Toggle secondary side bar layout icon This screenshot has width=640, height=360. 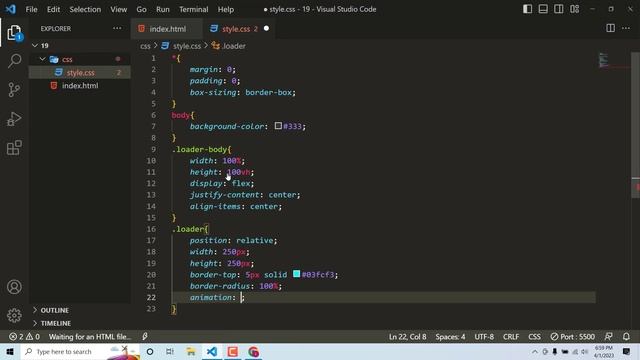click(558, 9)
